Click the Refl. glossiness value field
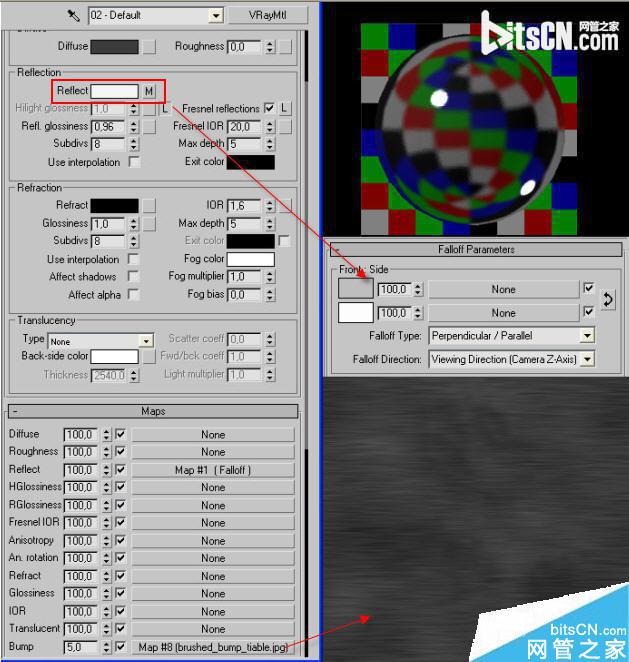629x662 pixels. tap(108, 127)
